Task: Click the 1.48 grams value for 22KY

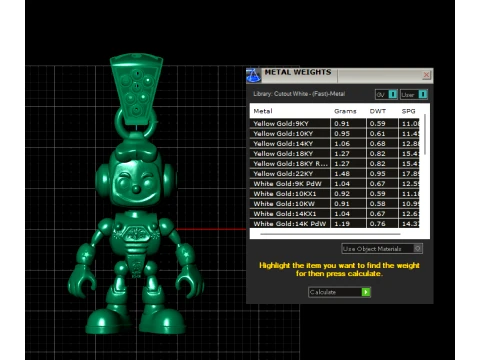Action: coord(342,174)
